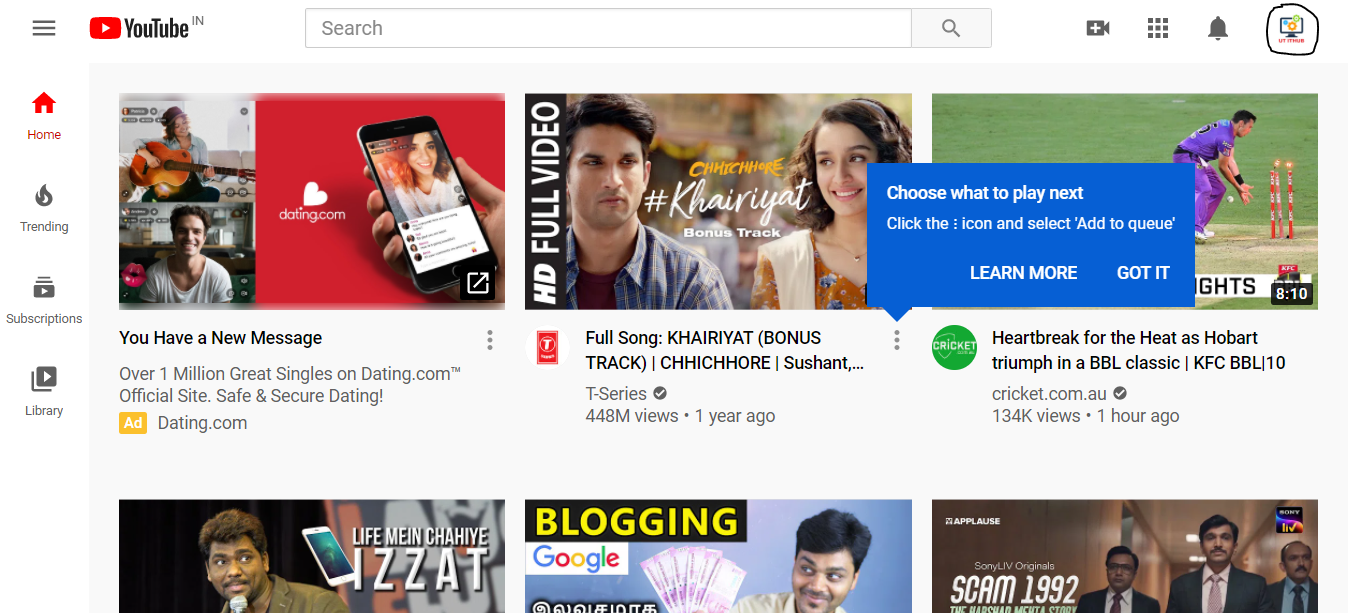Click title 'Heartbreak for the Heat as Hobart'
Viewport: 1348px width, 613px height.
[x=1138, y=350]
